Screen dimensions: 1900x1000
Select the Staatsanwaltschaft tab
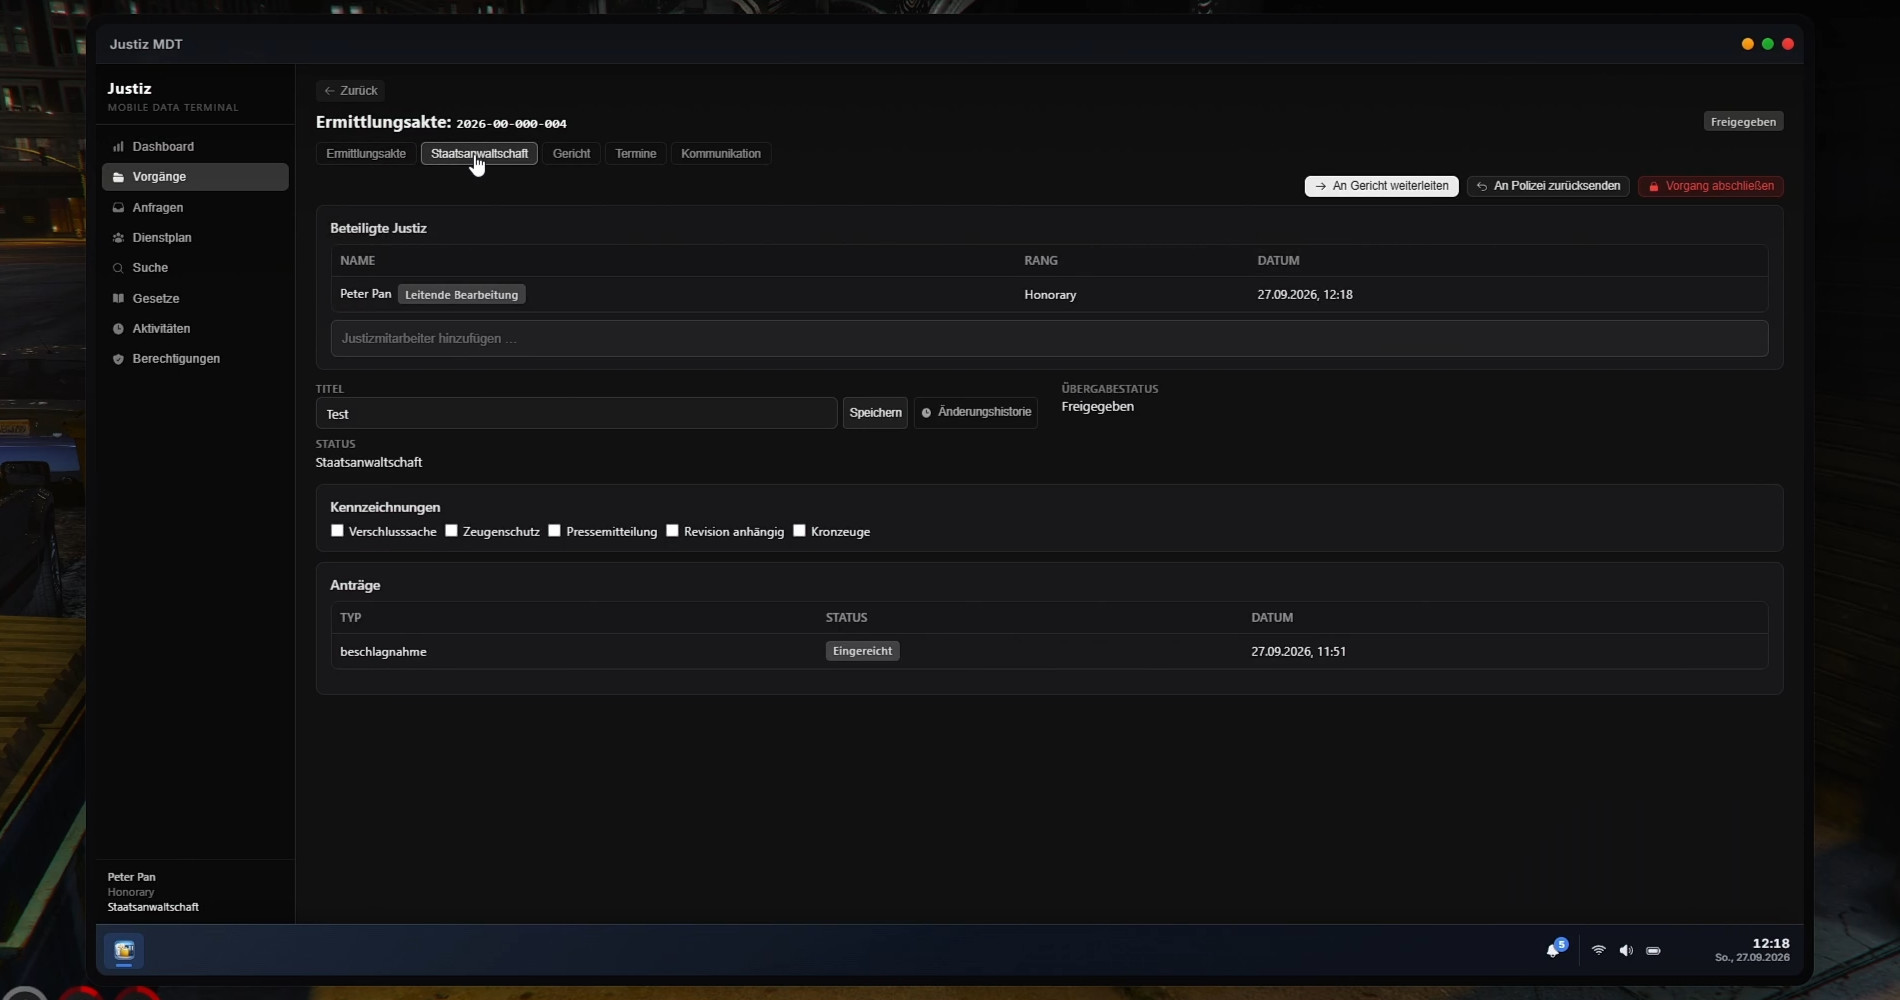click(x=479, y=154)
